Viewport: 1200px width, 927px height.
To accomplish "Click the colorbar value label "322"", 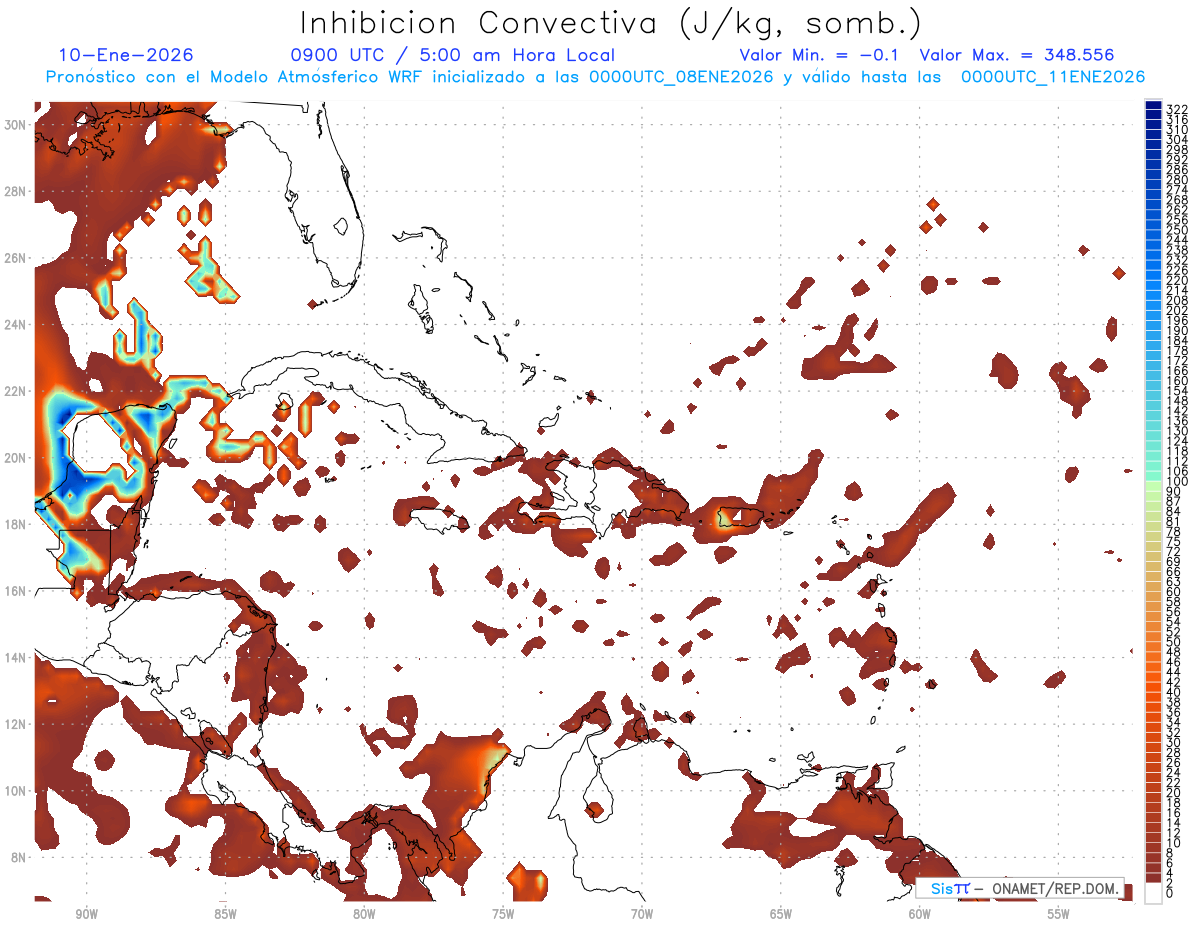I will pos(1176,108).
